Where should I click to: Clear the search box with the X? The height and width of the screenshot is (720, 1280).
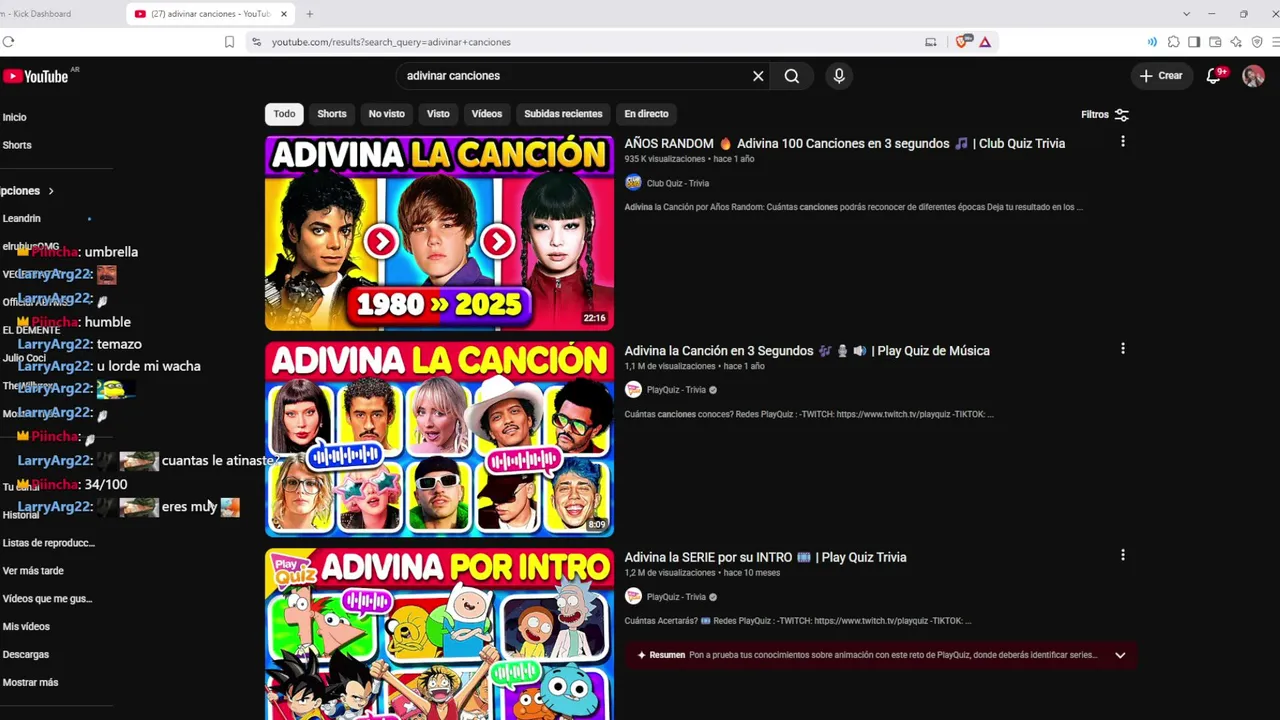758,76
